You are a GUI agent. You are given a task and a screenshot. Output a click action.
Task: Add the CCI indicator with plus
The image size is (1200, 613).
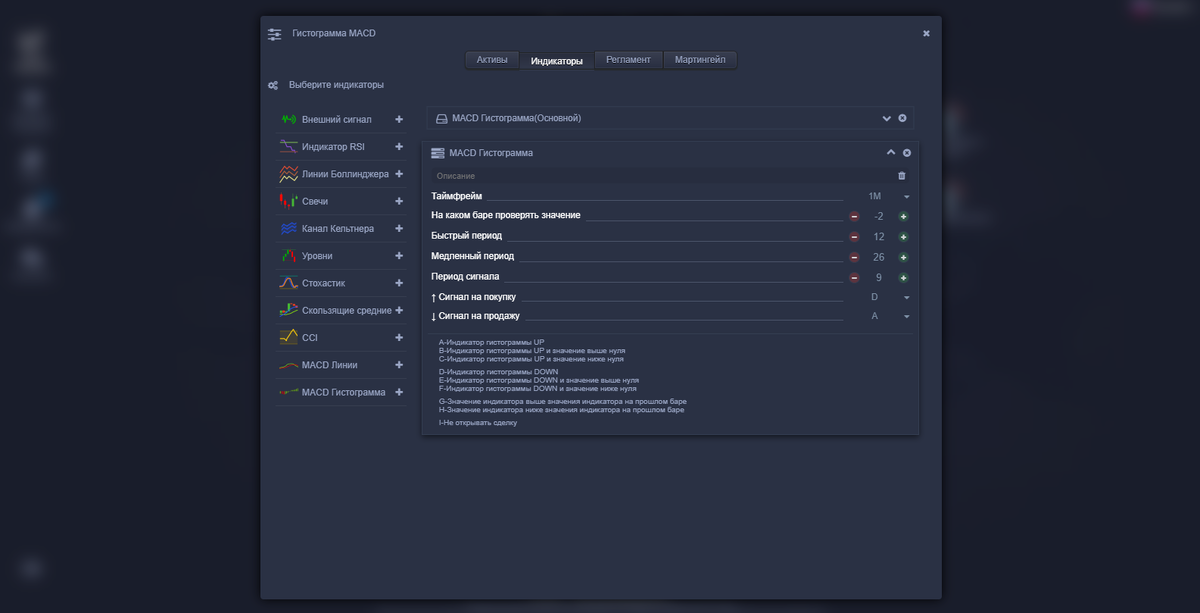[x=399, y=338]
